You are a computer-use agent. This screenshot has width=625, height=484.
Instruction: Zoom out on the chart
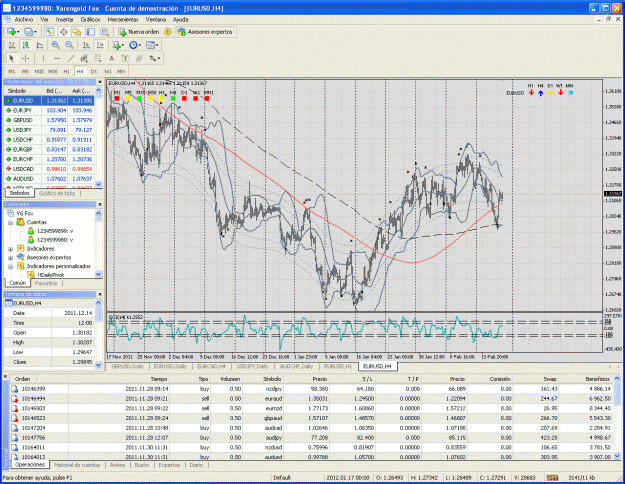[x=69, y=45]
